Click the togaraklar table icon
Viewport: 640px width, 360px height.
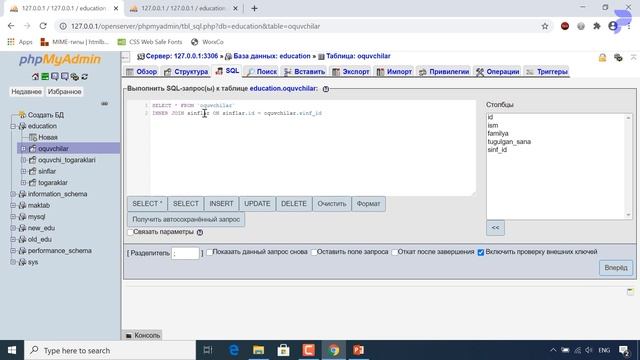[x=33, y=182]
